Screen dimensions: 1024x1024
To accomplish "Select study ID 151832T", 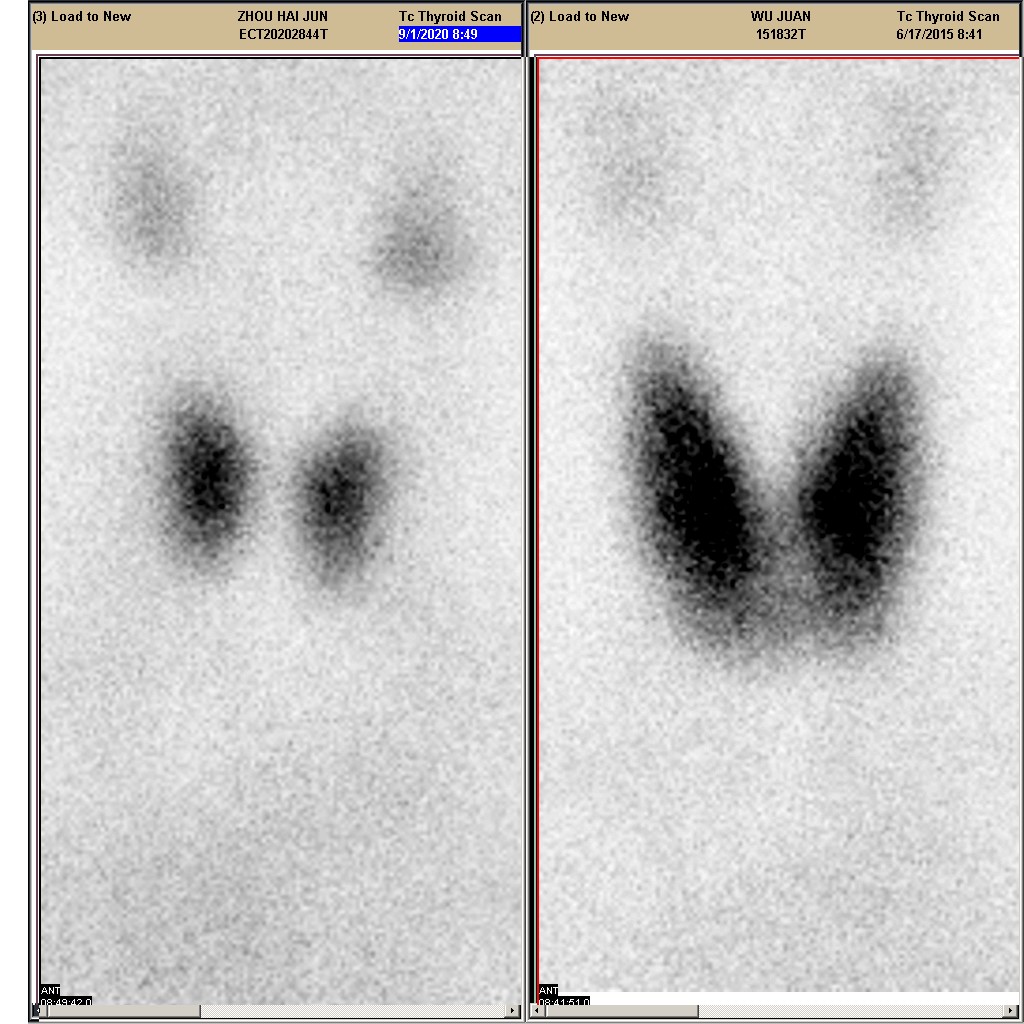I will (781, 35).
